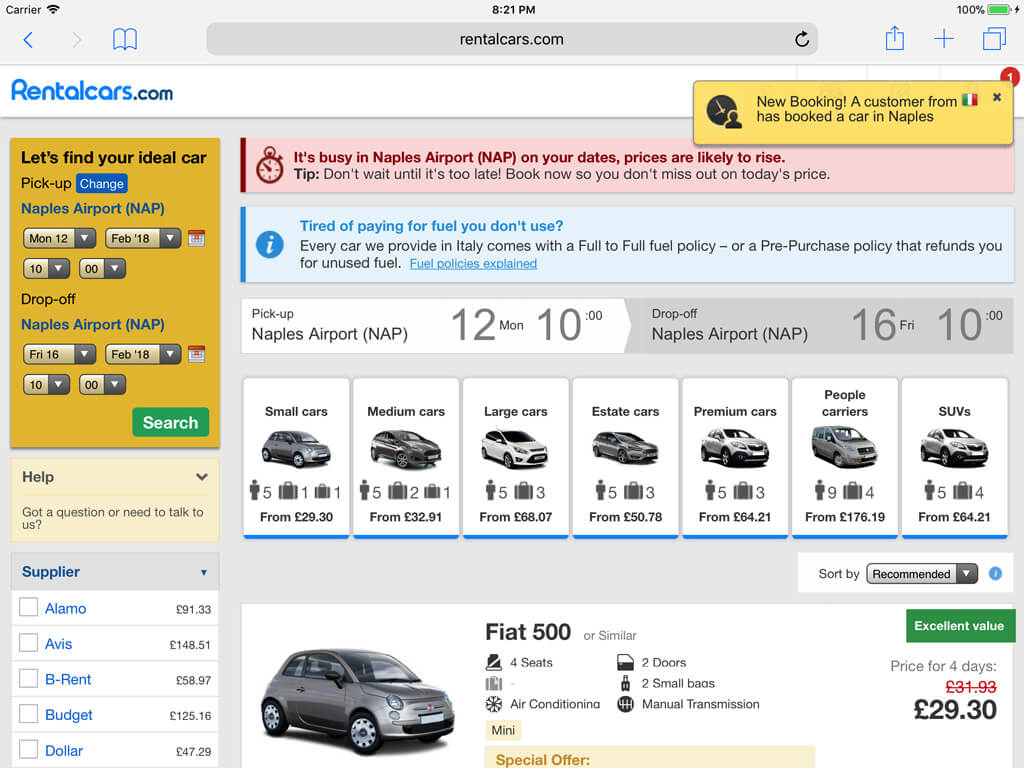1024x768 pixels.
Task: Click the Dollar supplier link
Action: [64, 750]
